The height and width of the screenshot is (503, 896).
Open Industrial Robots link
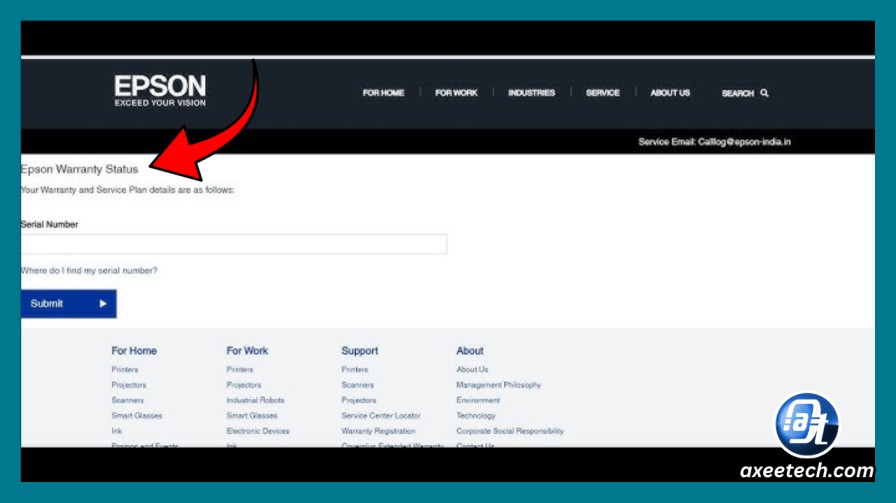[255, 401]
